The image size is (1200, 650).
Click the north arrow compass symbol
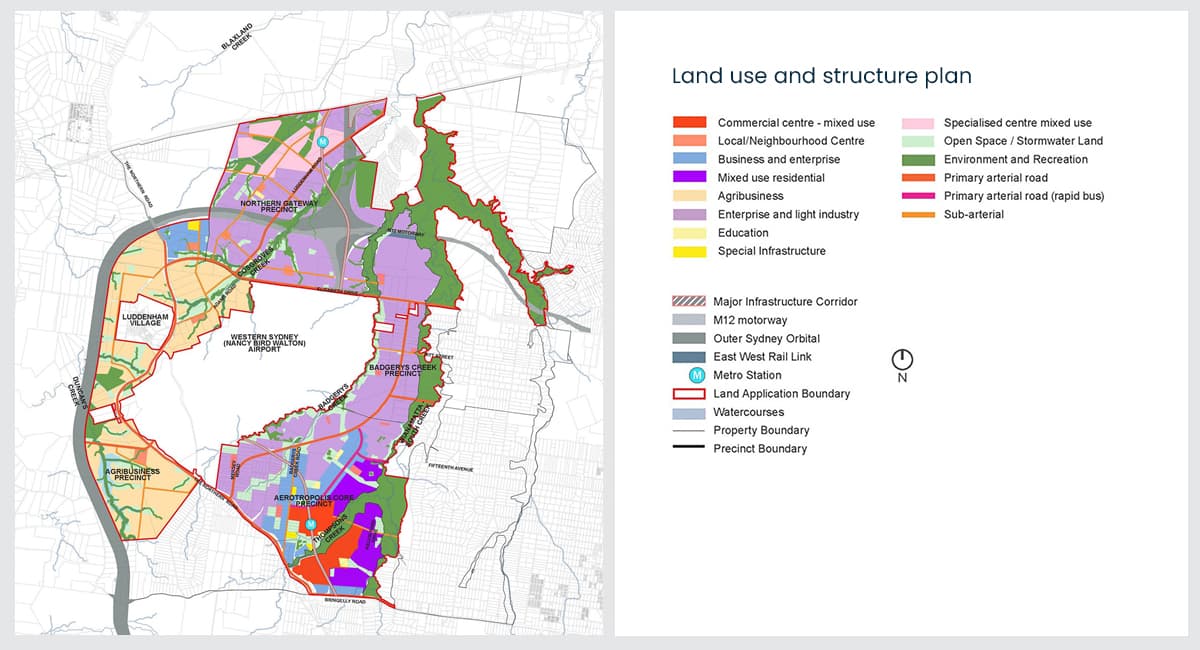point(902,359)
